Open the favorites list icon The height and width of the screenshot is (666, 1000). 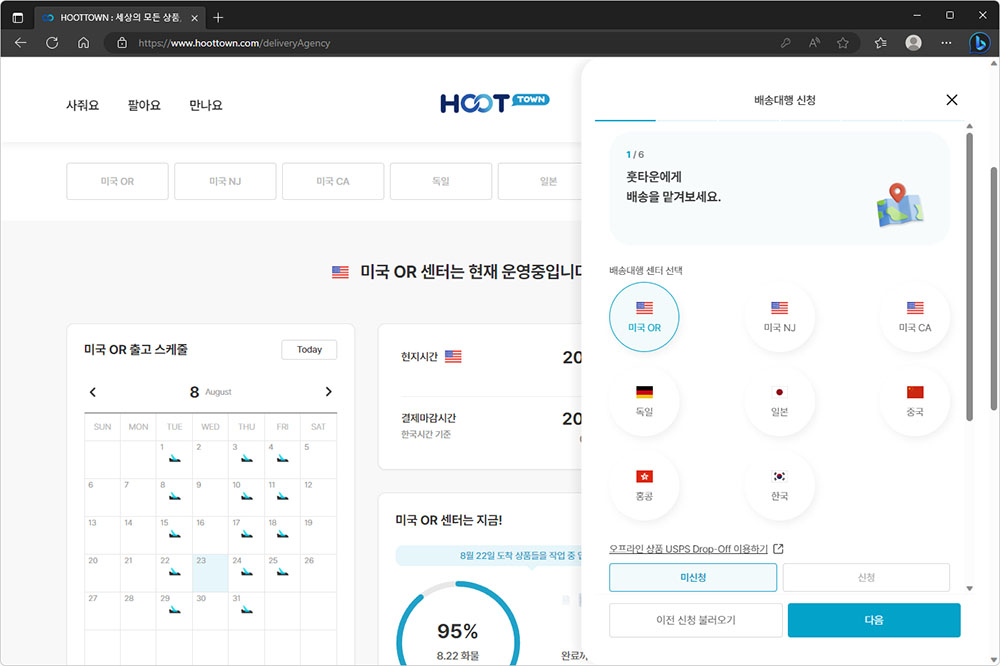coord(881,43)
